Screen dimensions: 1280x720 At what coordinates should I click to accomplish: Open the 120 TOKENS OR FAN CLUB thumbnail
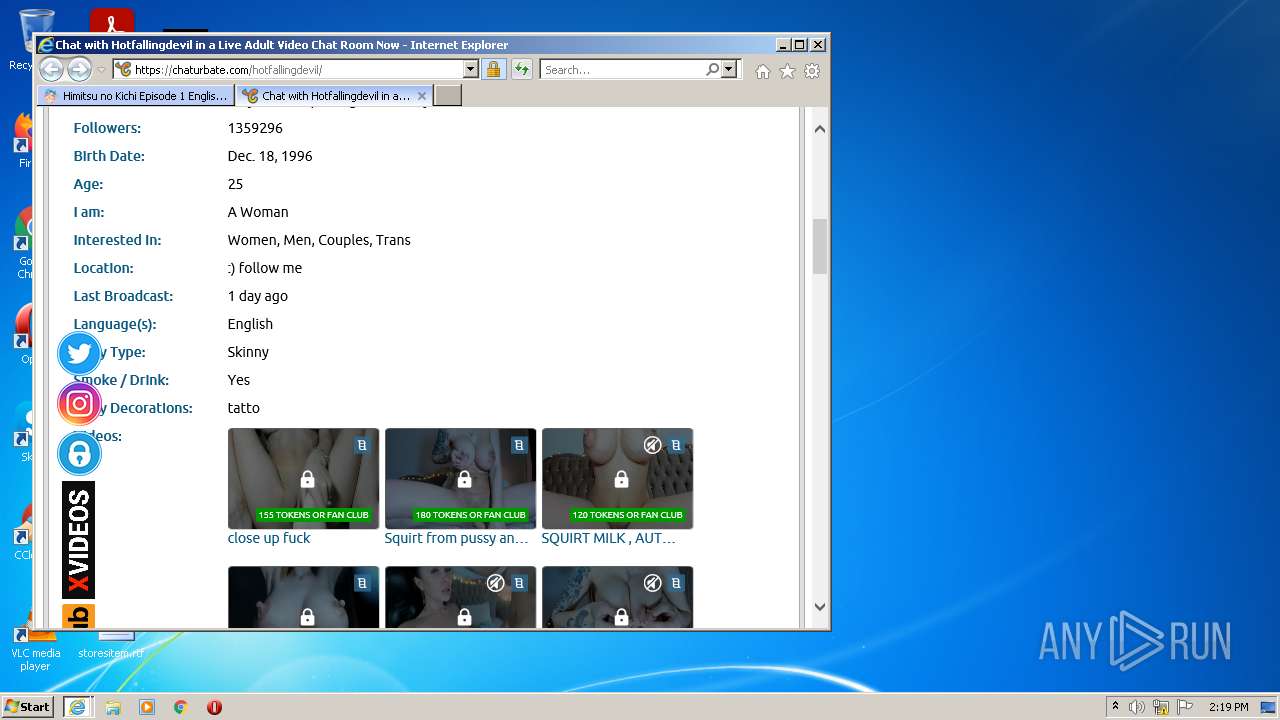tap(617, 478)
